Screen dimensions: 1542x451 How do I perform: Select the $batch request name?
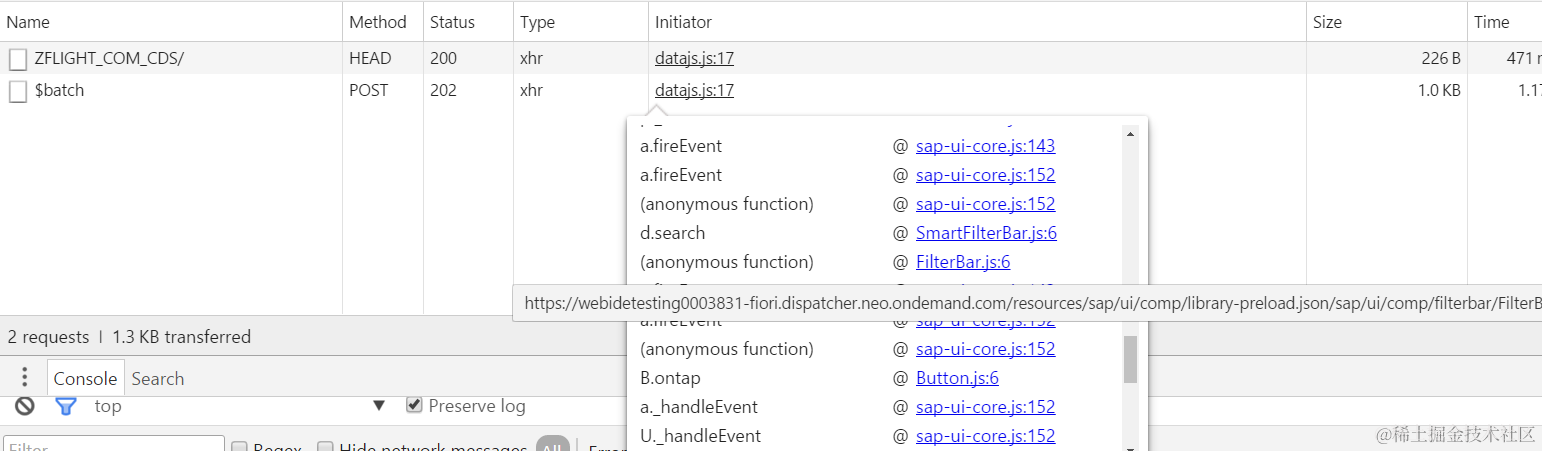(x=59, y=91)
